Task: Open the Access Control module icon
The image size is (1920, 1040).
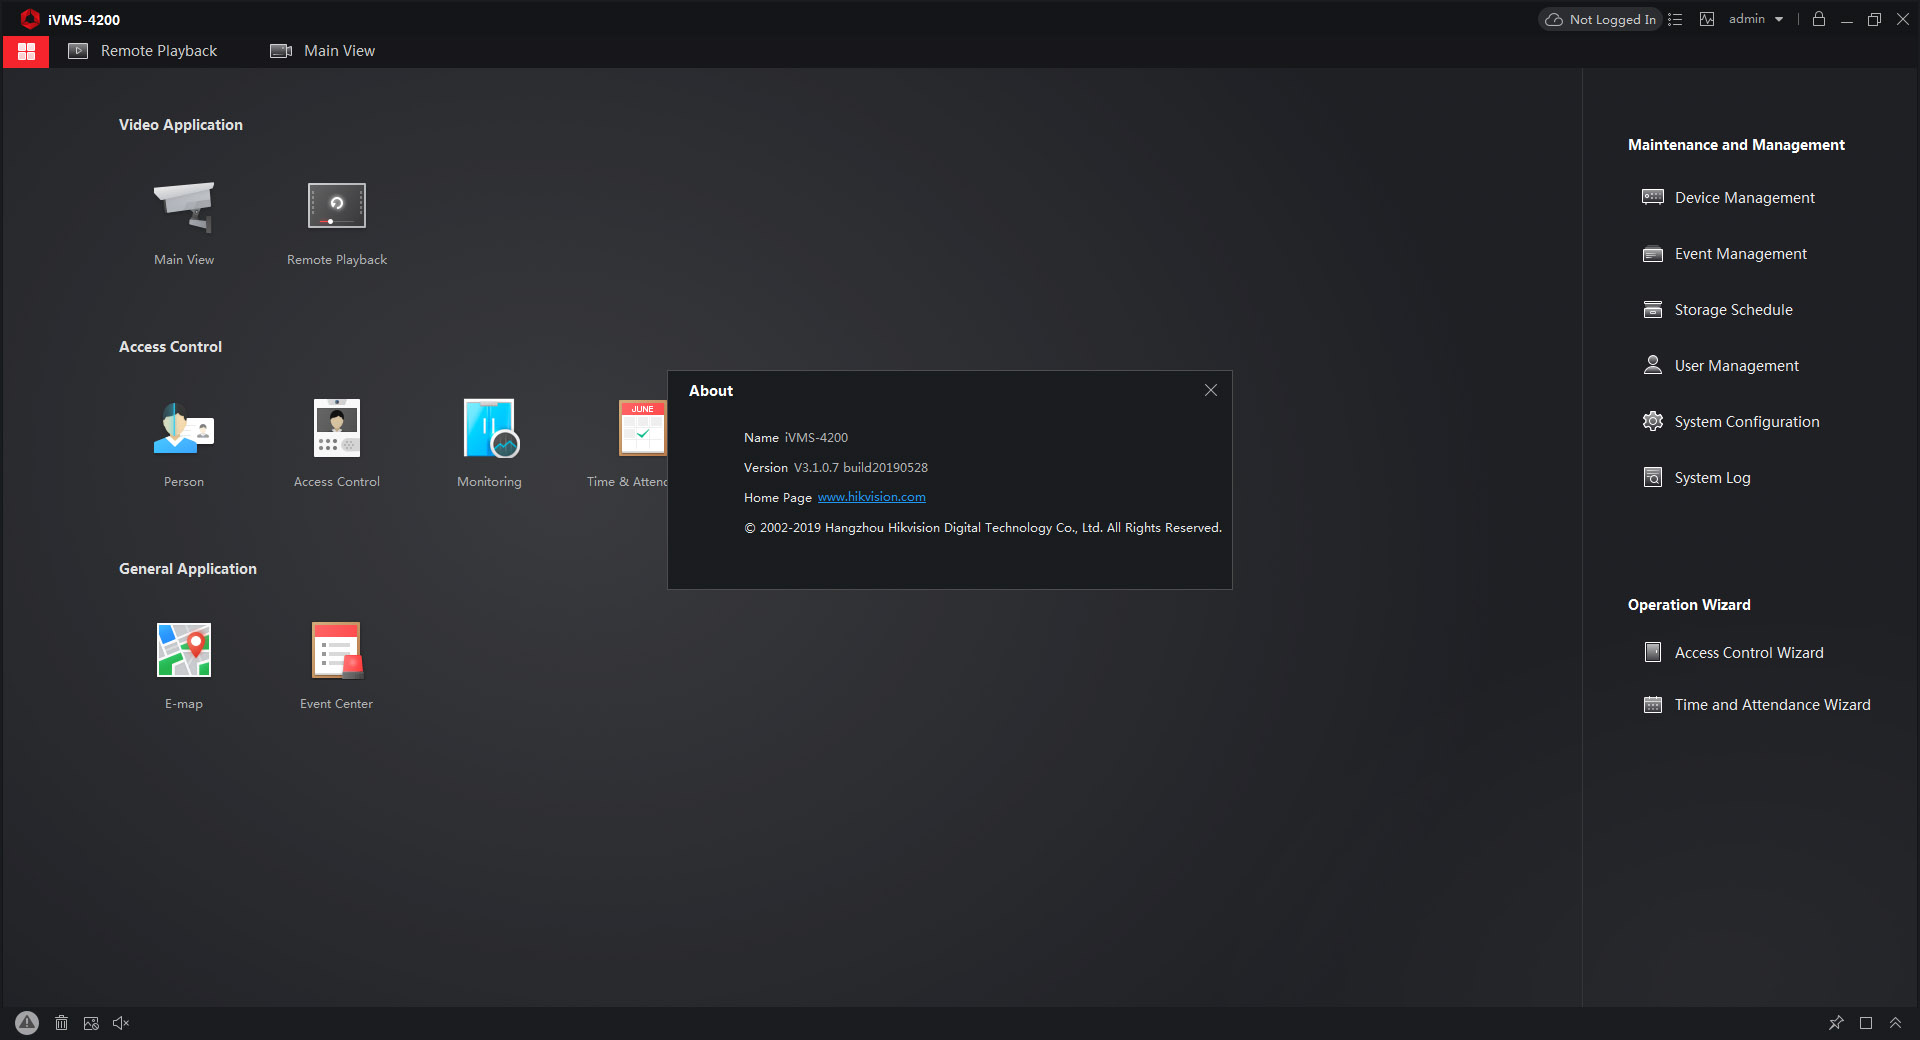Action: pyautogui.click(x=337, y=428)
